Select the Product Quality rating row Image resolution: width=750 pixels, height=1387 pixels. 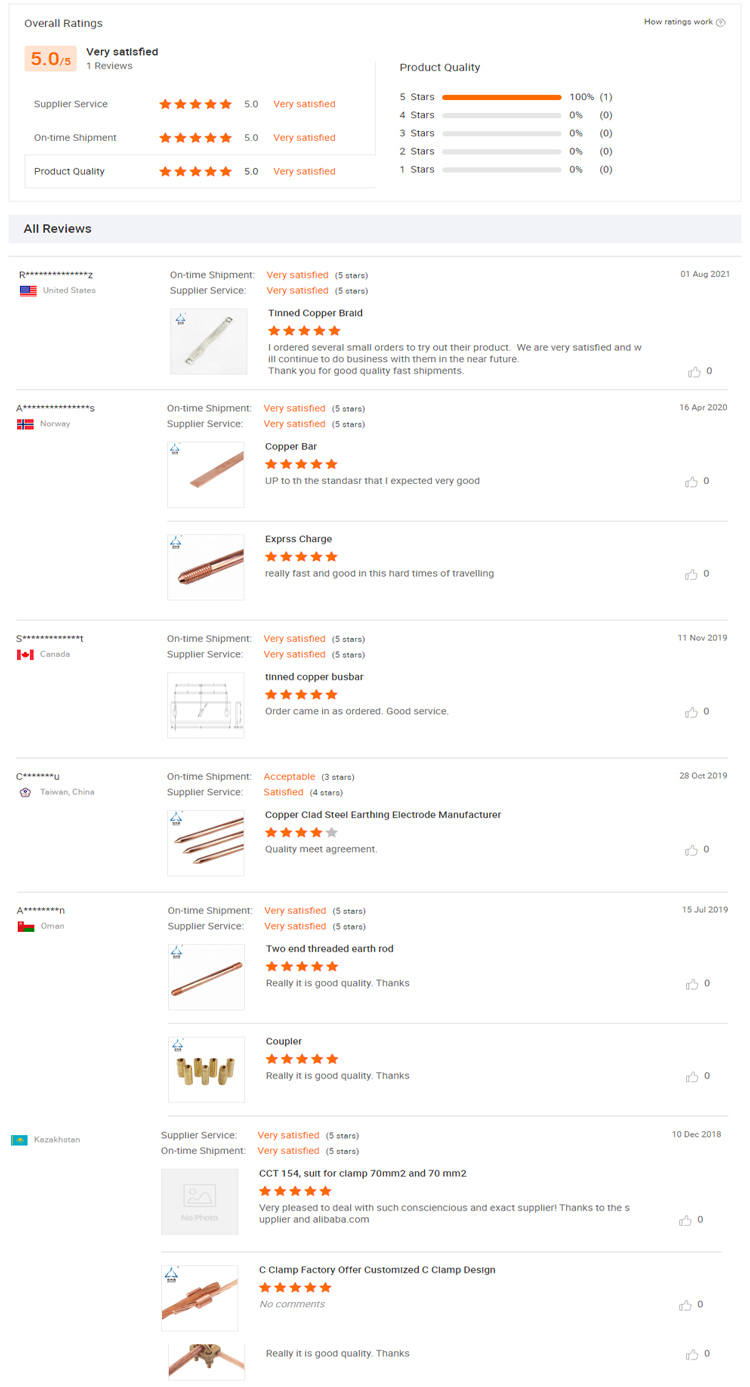[200, 172]
